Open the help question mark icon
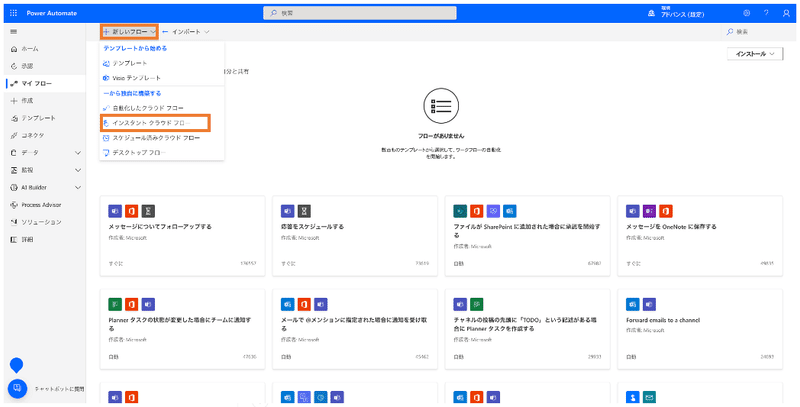Viewport: 800px width, 407px height. point(766,13)
